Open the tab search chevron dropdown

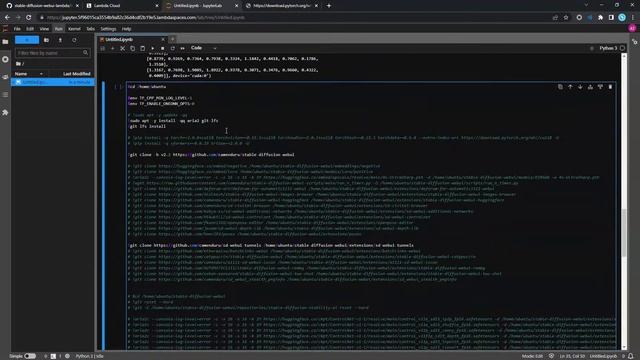point(586,5)
